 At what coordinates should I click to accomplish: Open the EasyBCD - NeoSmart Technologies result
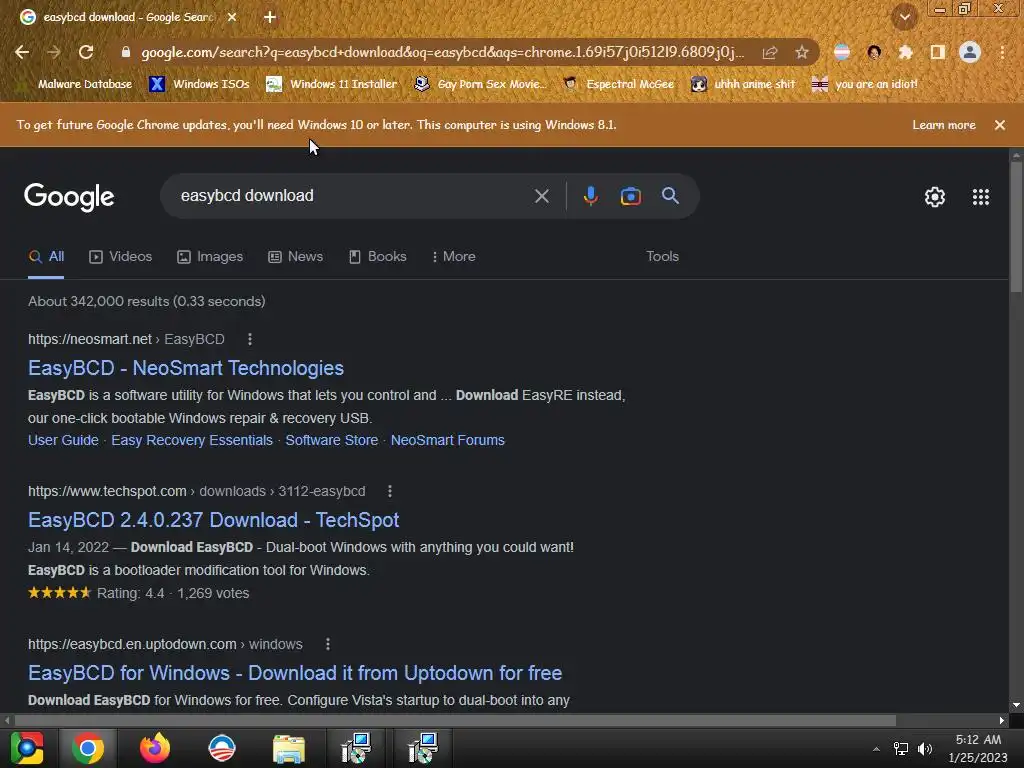pyautogui.click(x=185, y=368)
